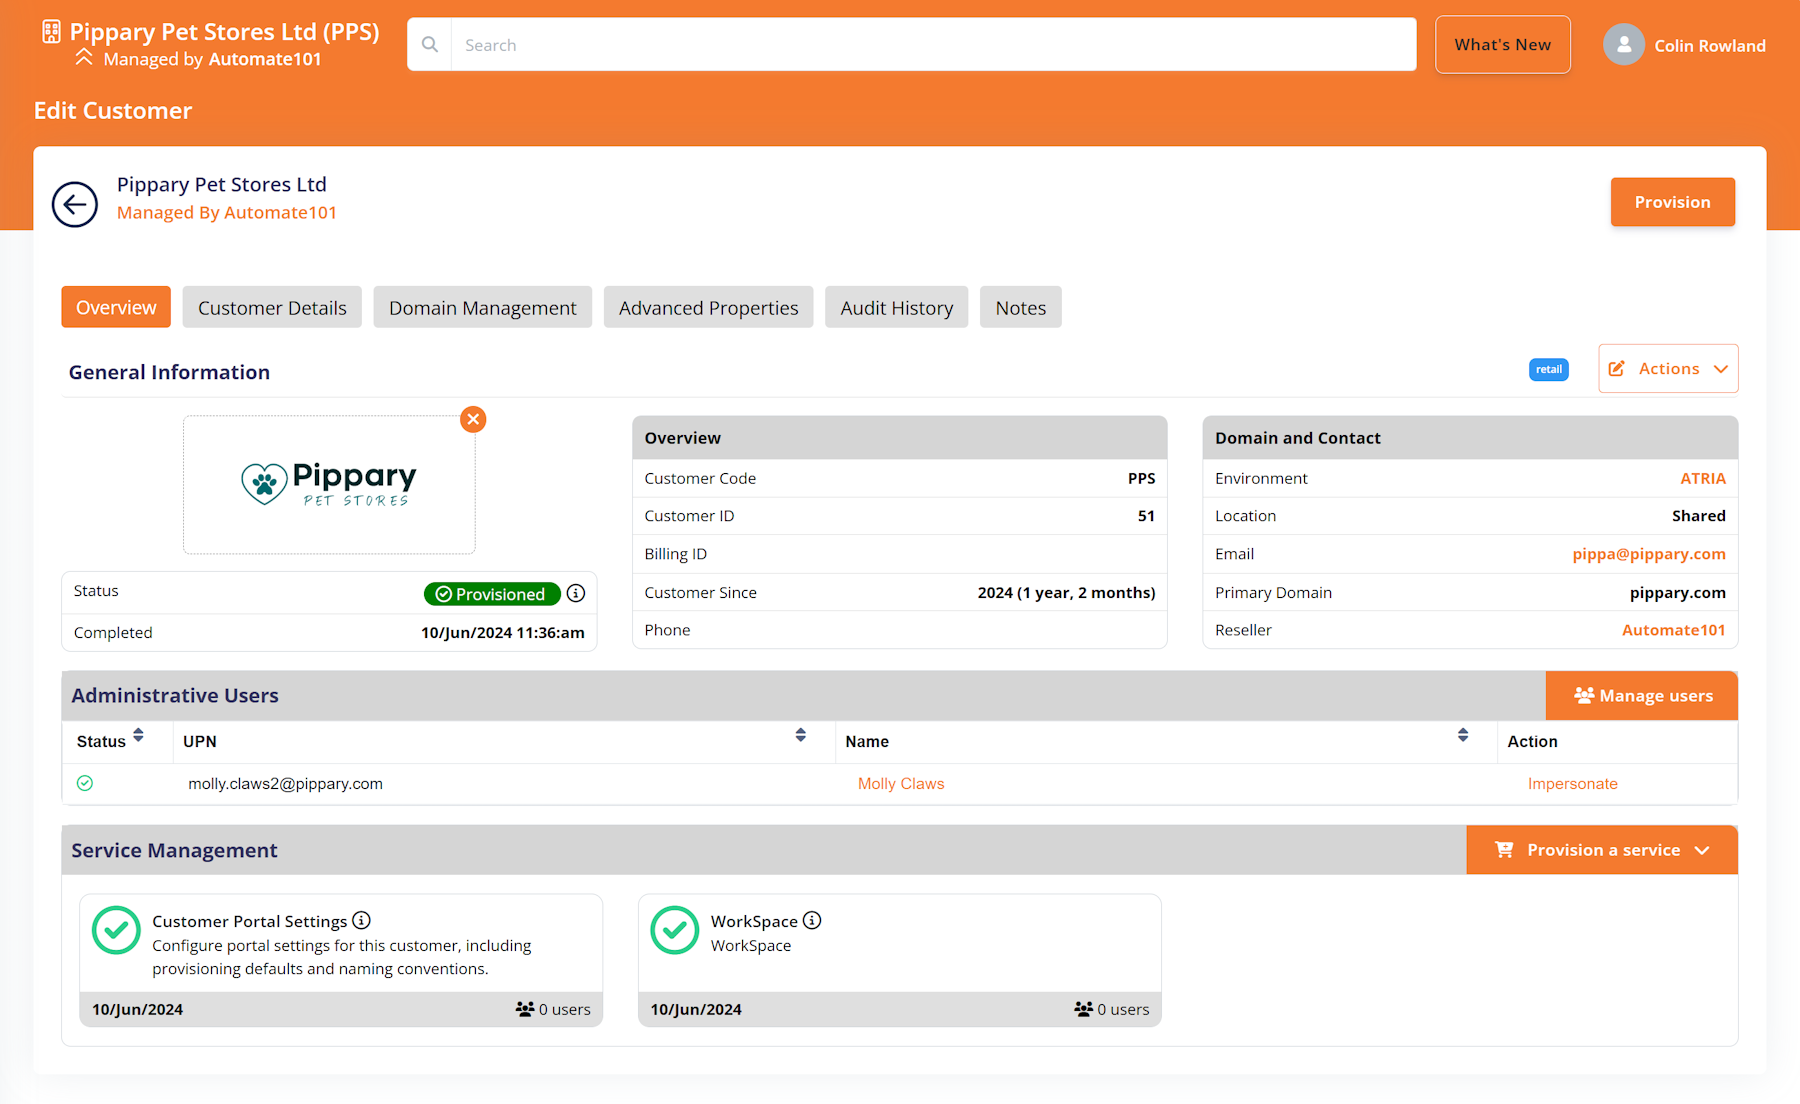Click the info icon beside WorkSpace
This screenshot has width=1800, height=1104.
pos(813,920)
